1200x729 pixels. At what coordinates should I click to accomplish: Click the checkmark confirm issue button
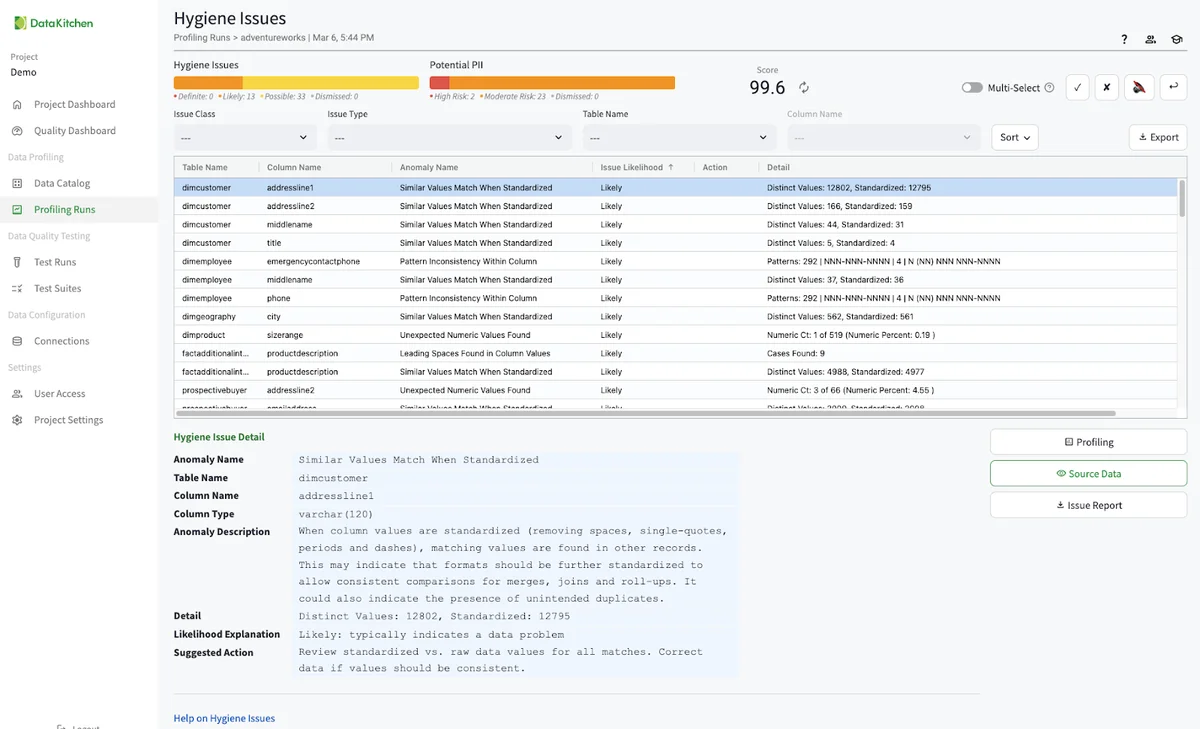(x=1077, y=87)
